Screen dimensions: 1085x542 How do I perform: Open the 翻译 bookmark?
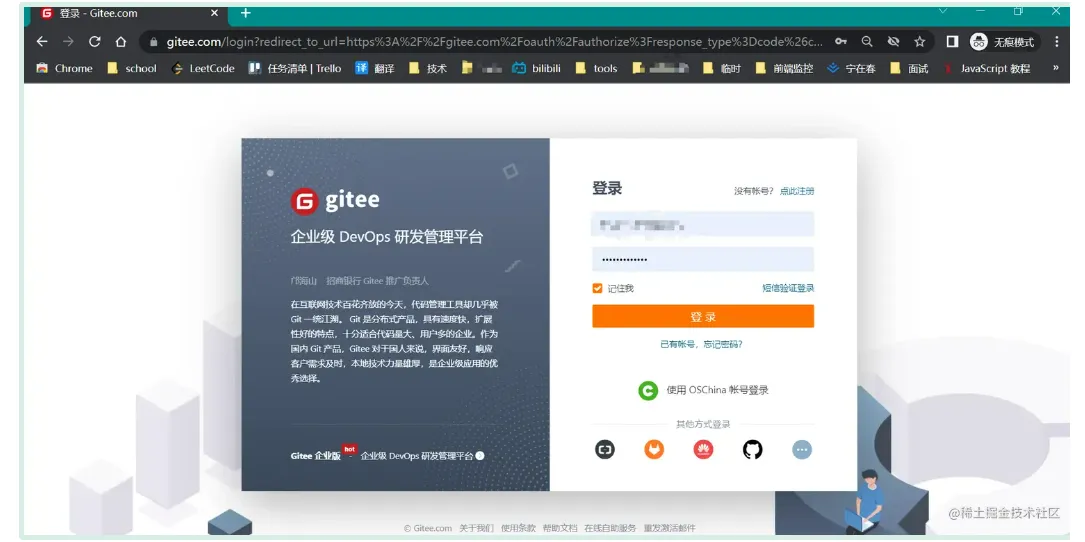[x=375, y=69]
